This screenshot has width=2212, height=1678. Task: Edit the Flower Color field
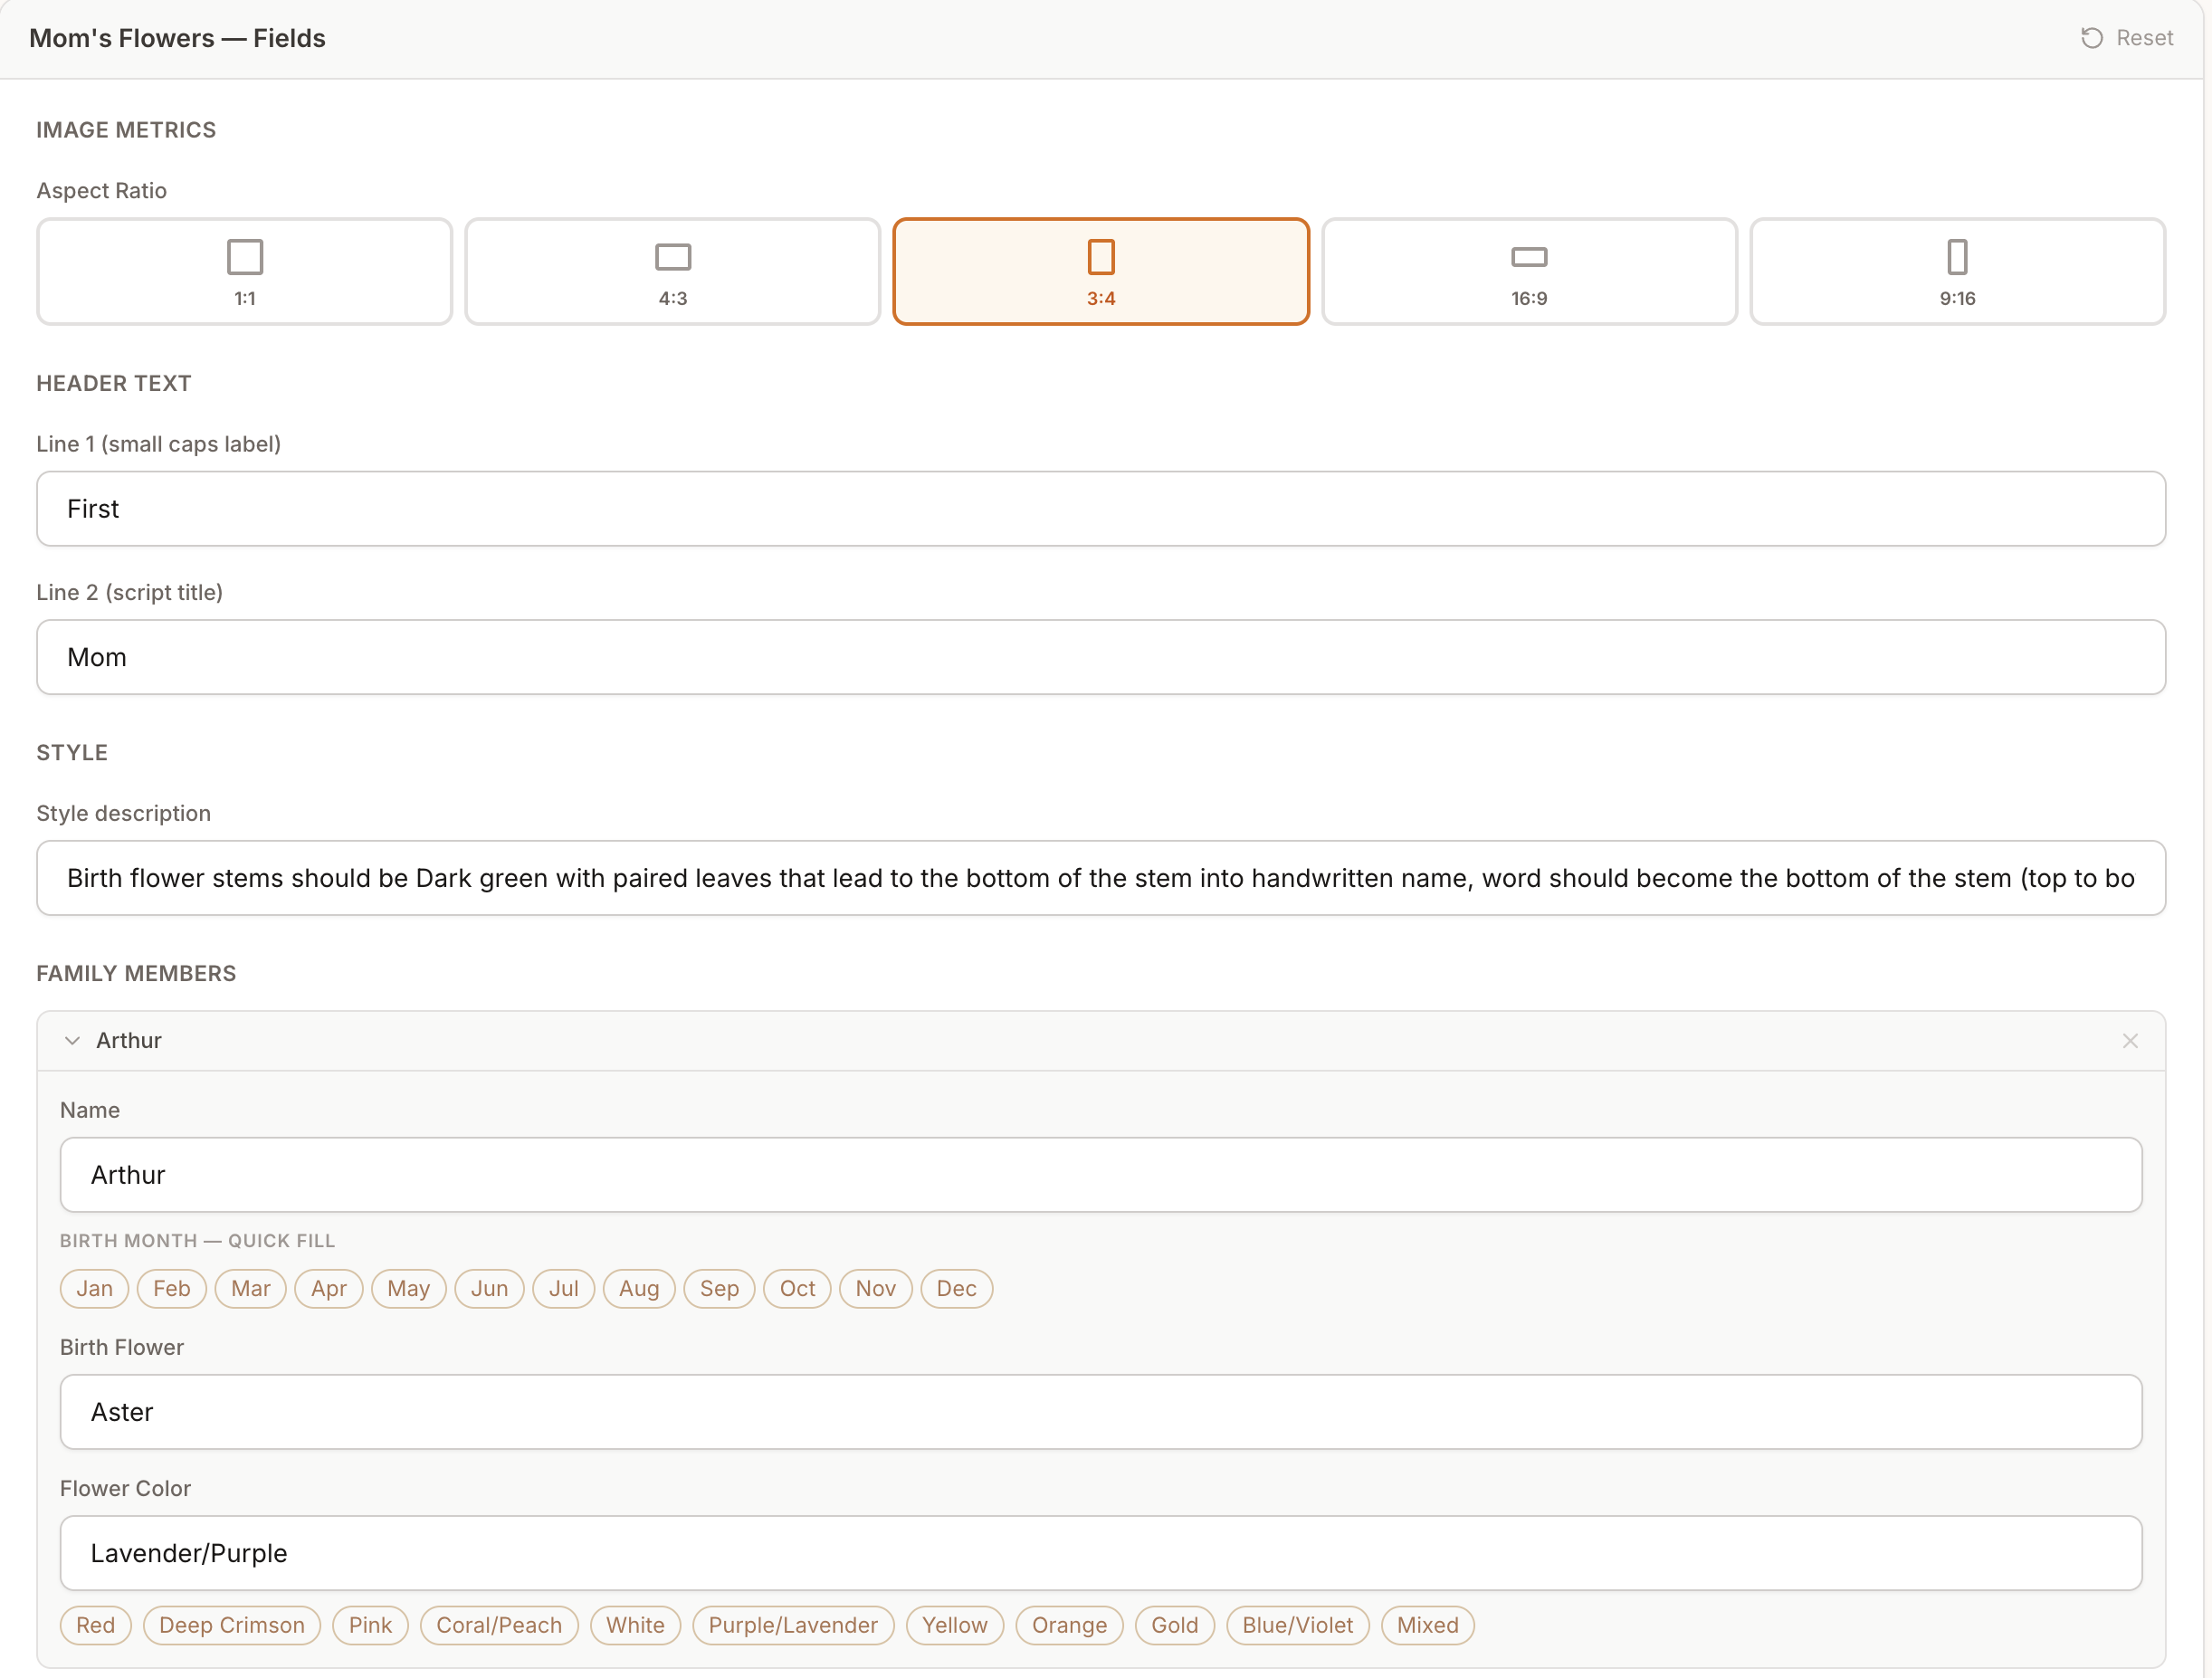click(1101, 1553)
